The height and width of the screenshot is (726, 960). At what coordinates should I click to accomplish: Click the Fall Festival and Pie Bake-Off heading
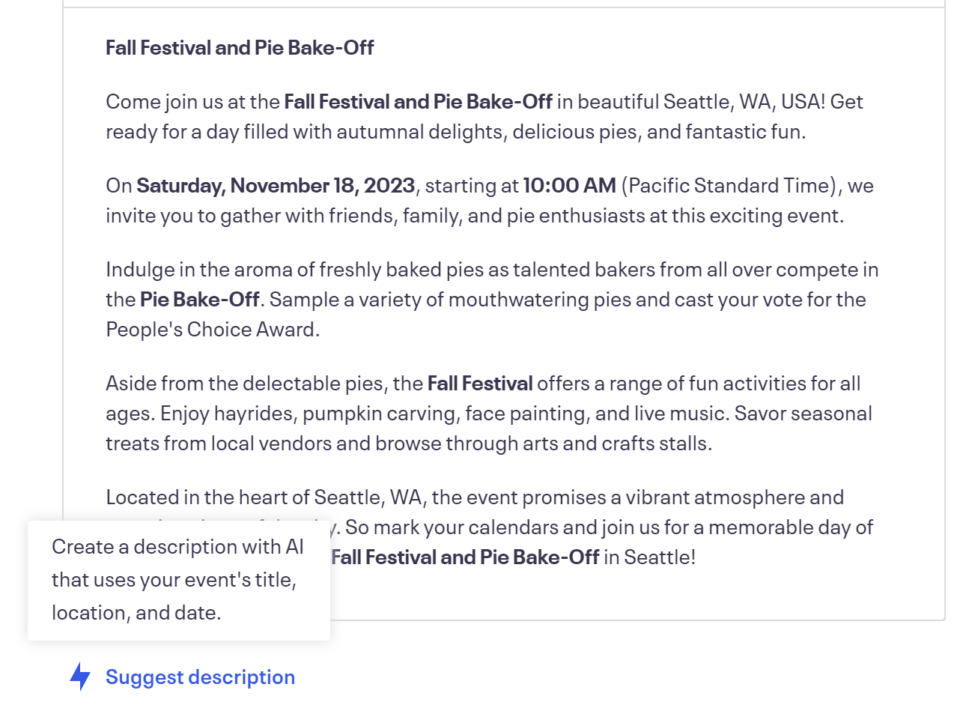239,47
